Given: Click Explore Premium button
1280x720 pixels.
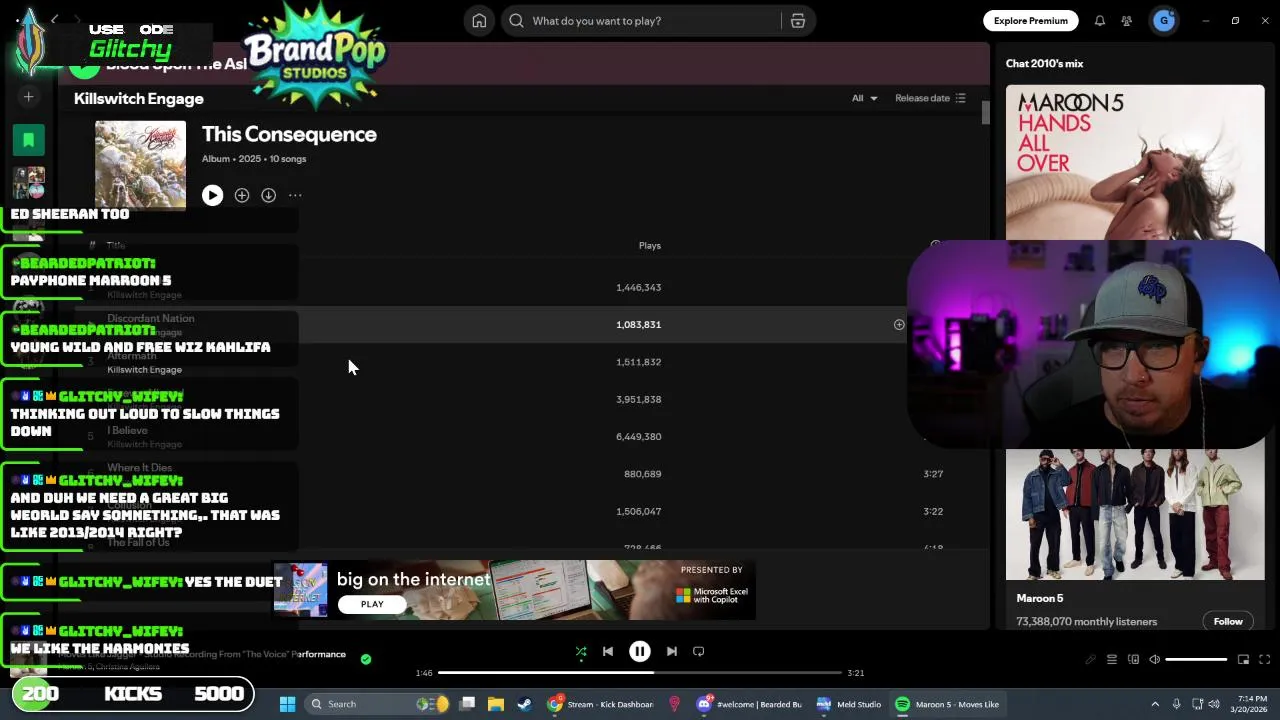Looking at the screenshot, I should coord(1031,21).
